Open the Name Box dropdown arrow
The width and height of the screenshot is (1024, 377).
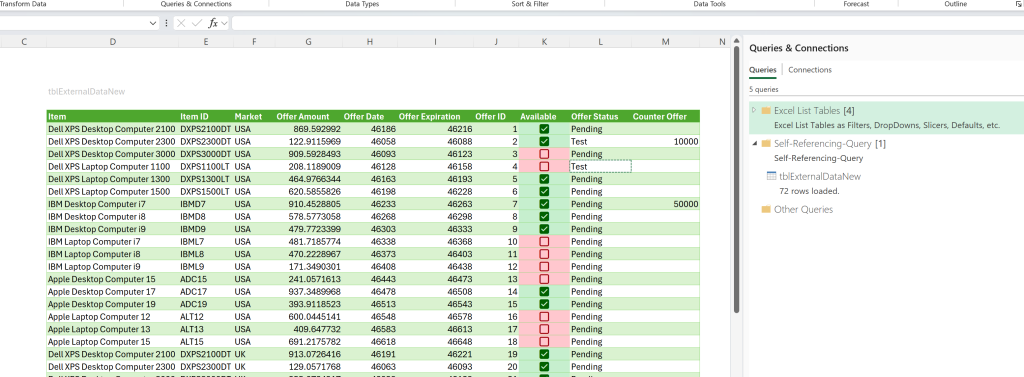coord(153,24)
